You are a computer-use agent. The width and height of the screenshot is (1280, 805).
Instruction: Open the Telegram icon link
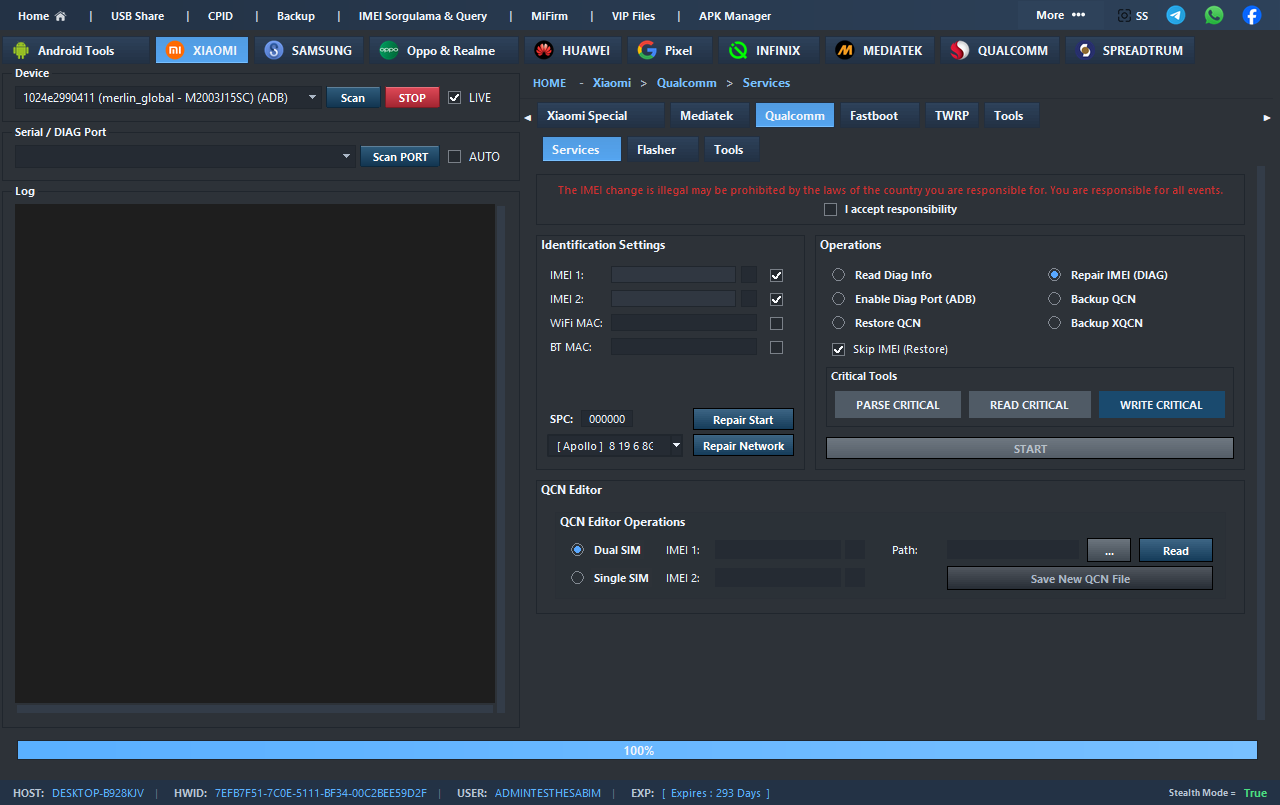click(x=1176, y=15)
